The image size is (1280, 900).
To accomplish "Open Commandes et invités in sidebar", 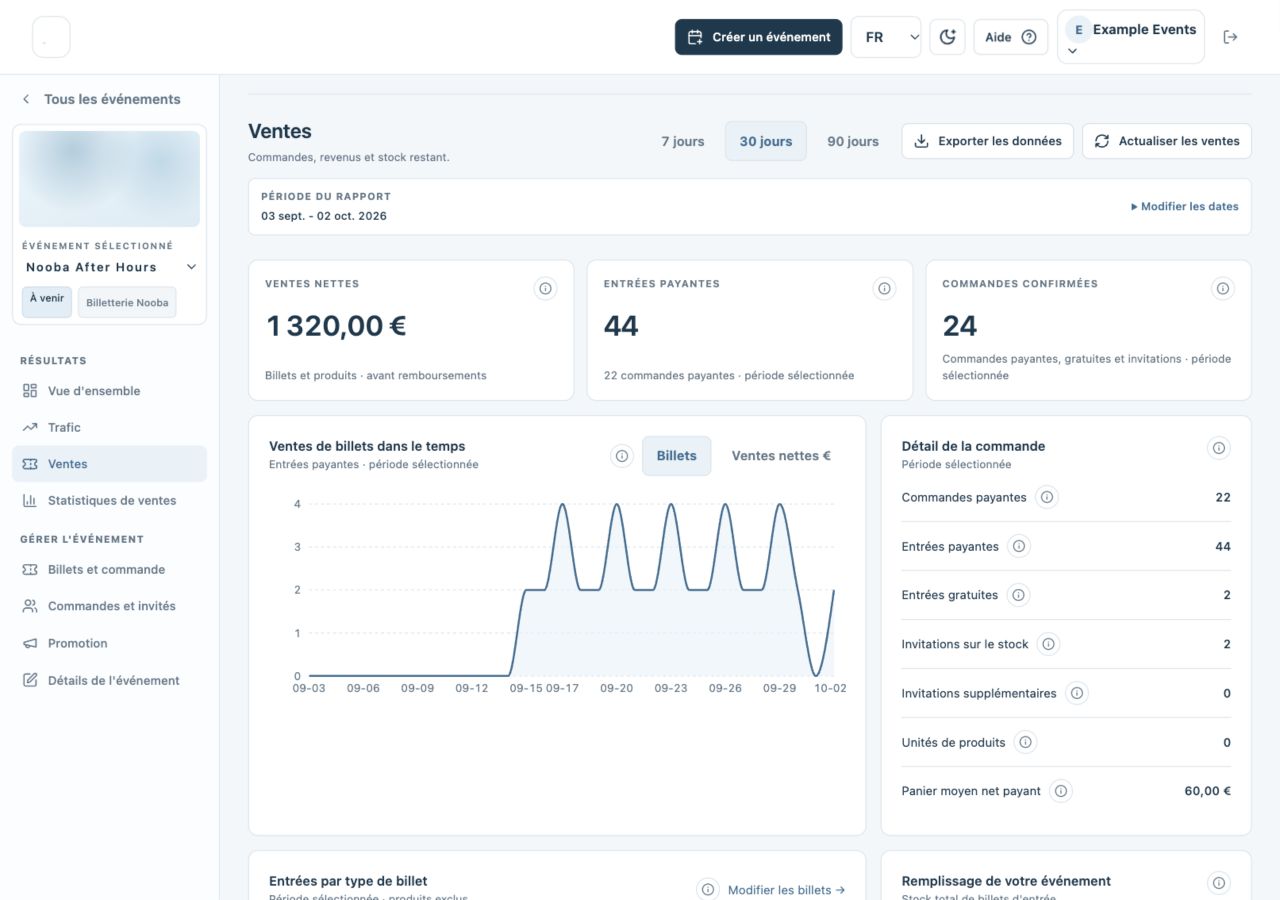I will point(110,606).
